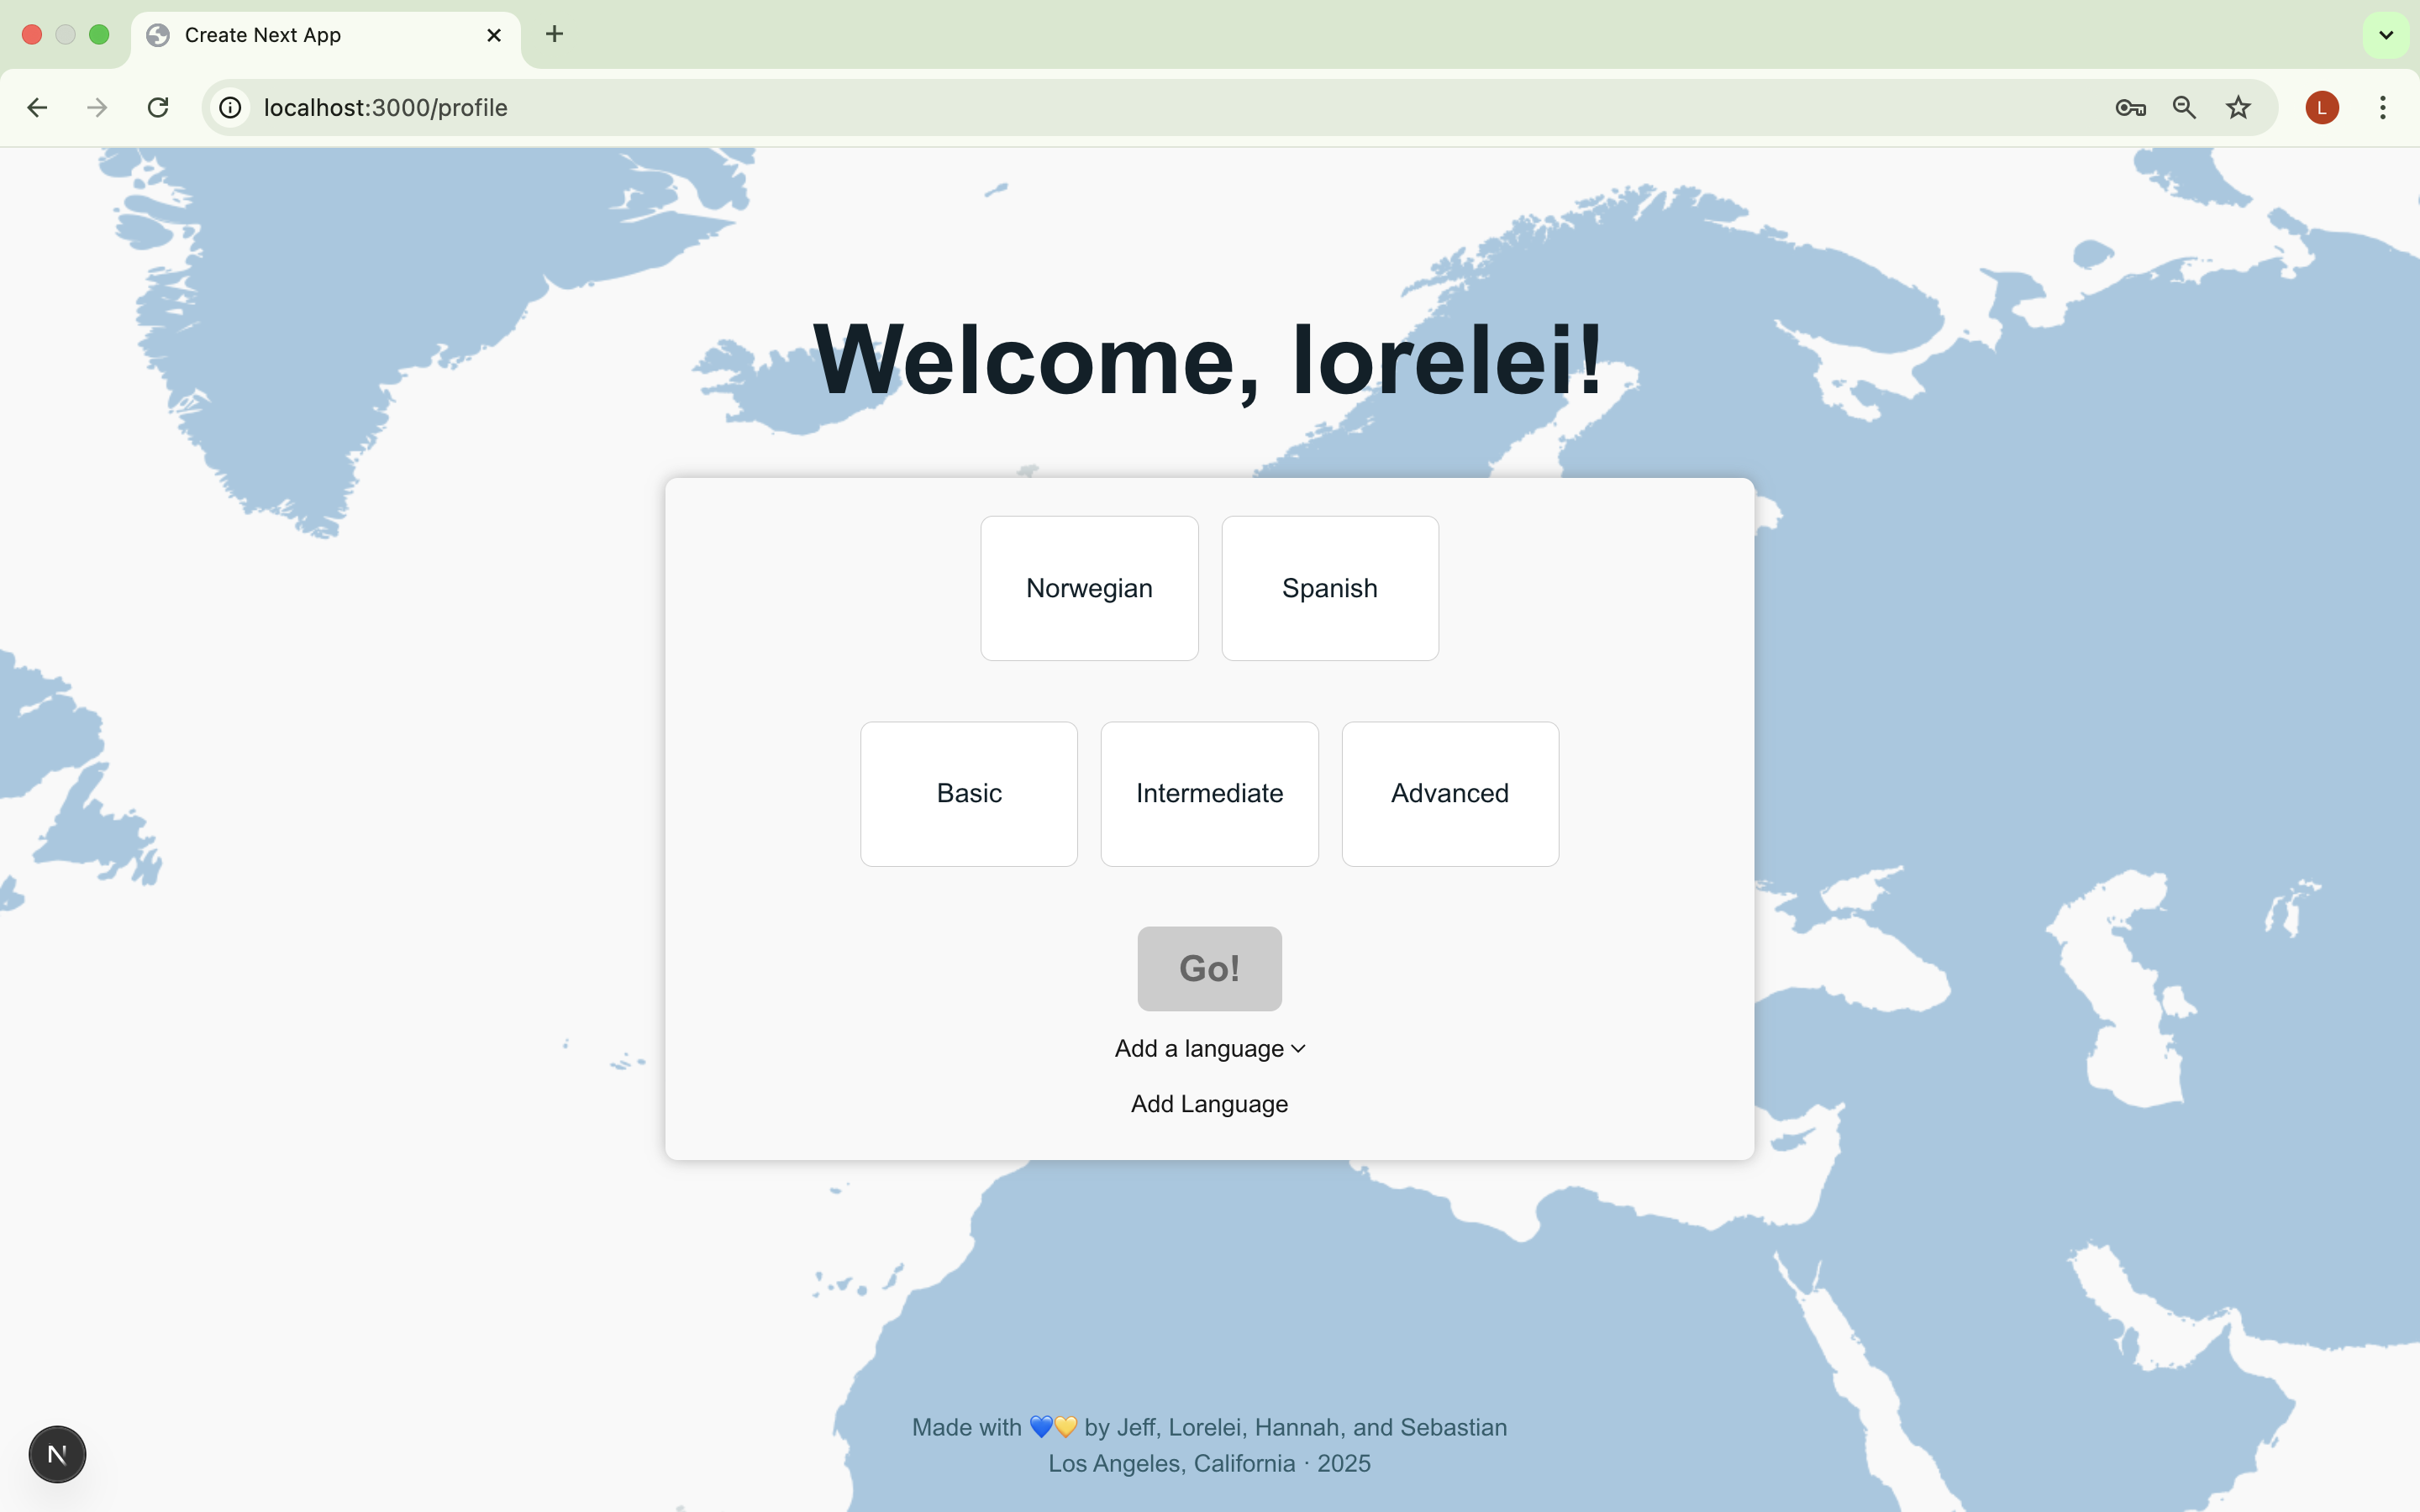Viewport: 2420px width, 1512px height.
Task: Choose the Basic level option
Action: click(968, 793)
